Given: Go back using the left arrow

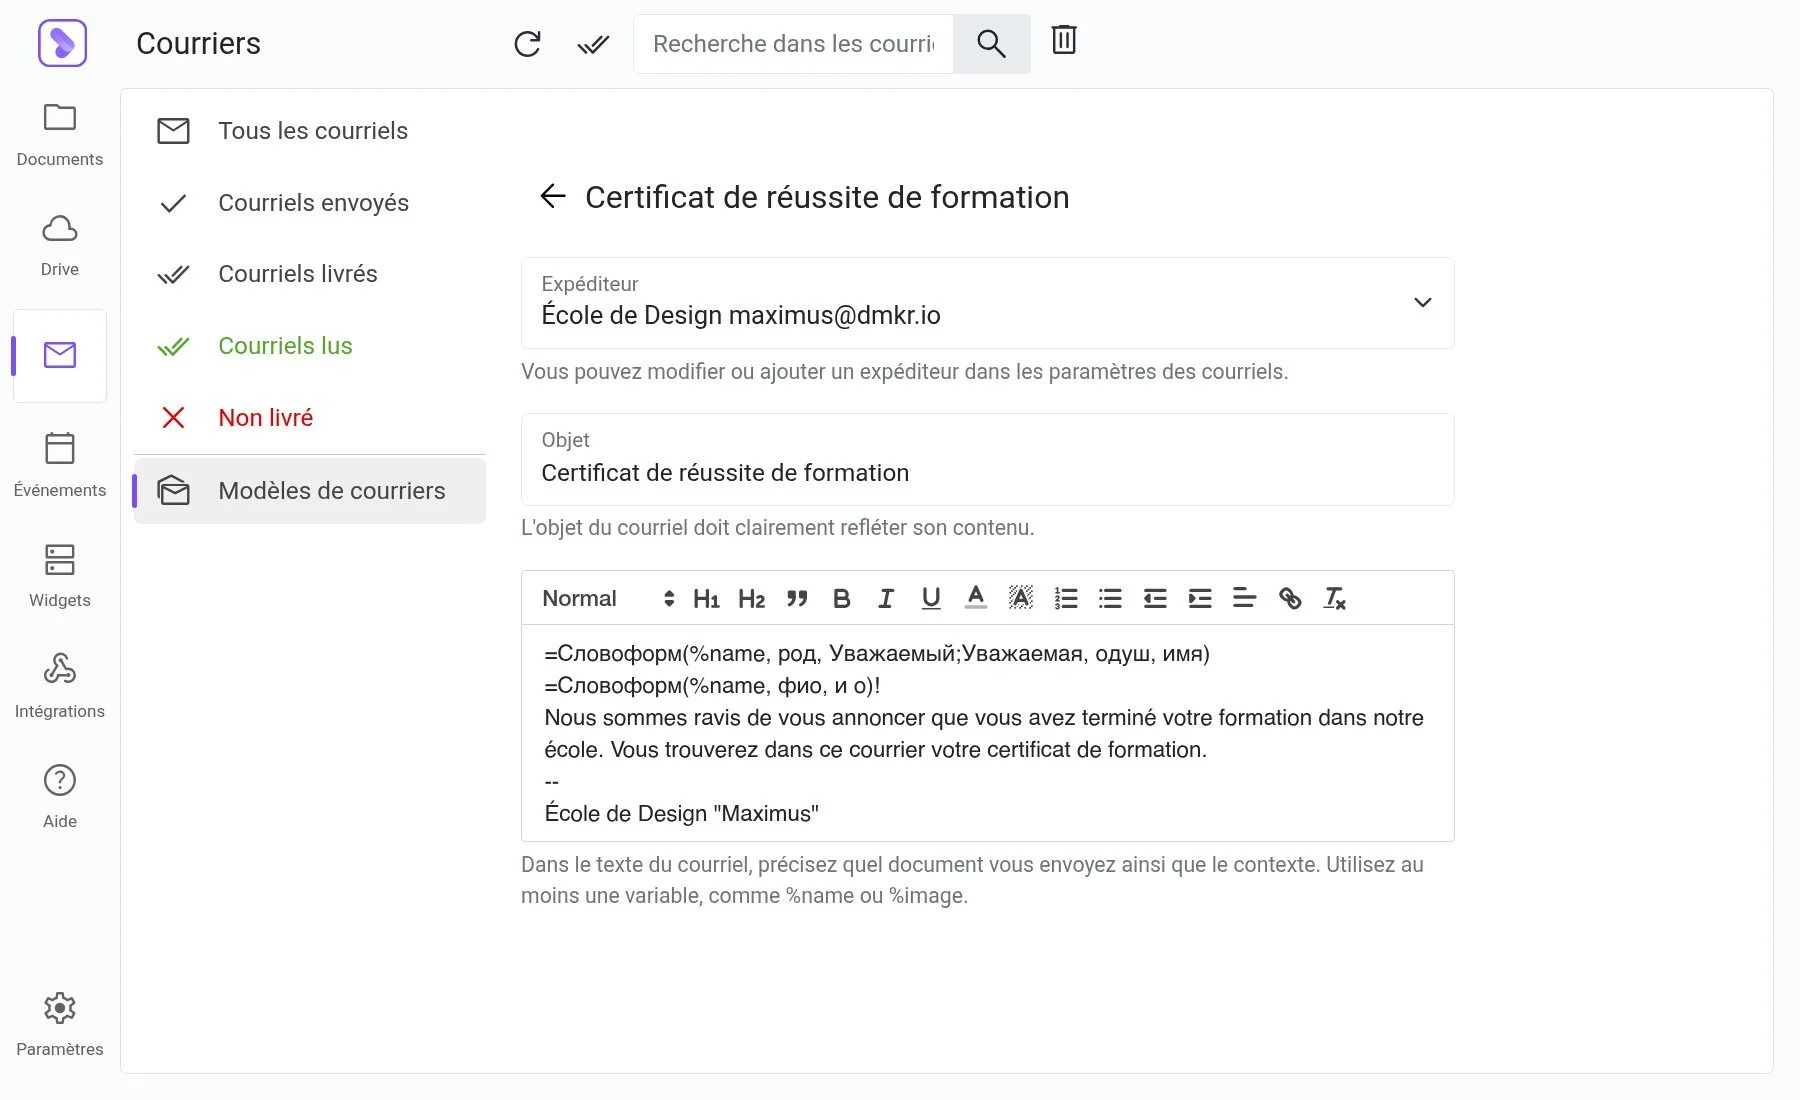Looking at the screenshot, I should pyautogui.click(x=553, y=196).
